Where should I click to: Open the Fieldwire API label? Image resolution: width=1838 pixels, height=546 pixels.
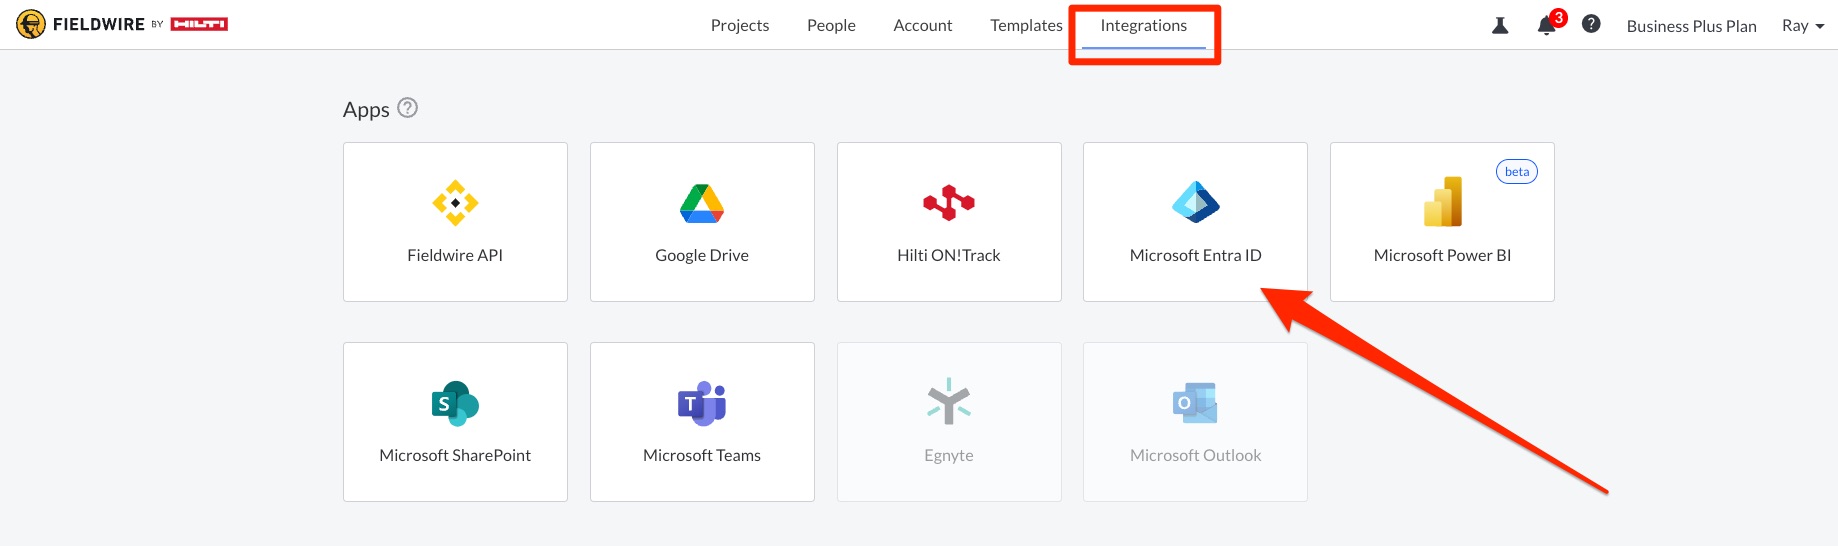tap(455, 255)
